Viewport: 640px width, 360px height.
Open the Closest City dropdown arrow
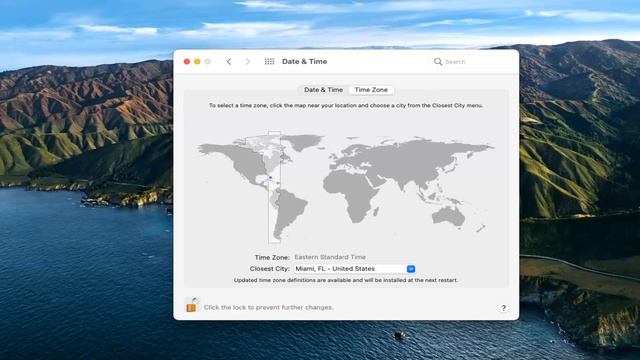coord(411,269)
